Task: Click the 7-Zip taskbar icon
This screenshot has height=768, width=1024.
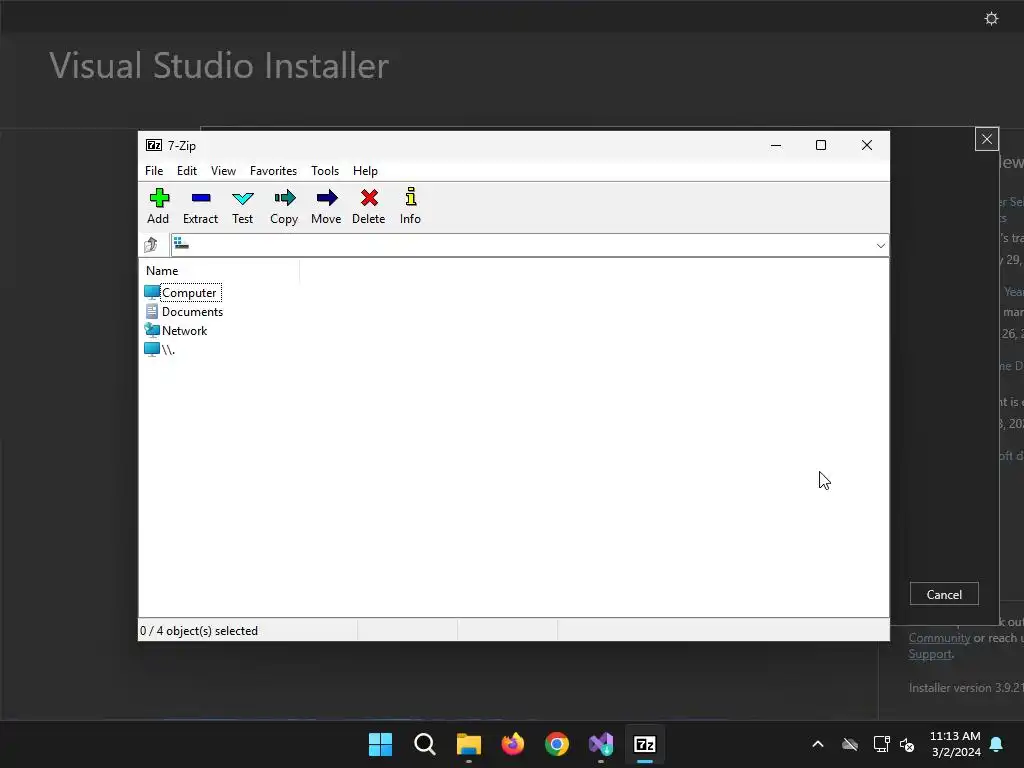Action: (645, 744)
